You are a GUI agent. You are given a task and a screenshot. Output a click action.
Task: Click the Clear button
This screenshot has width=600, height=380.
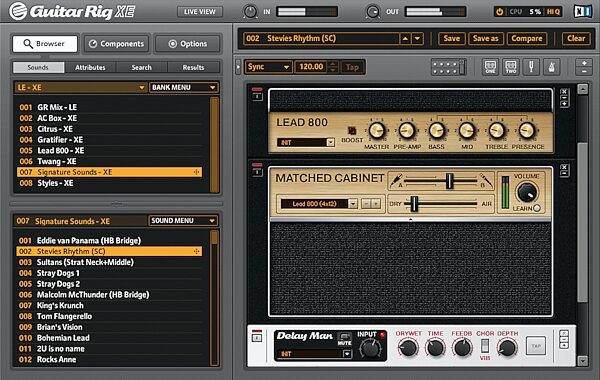pyautogui.click(x=576, y=38)
